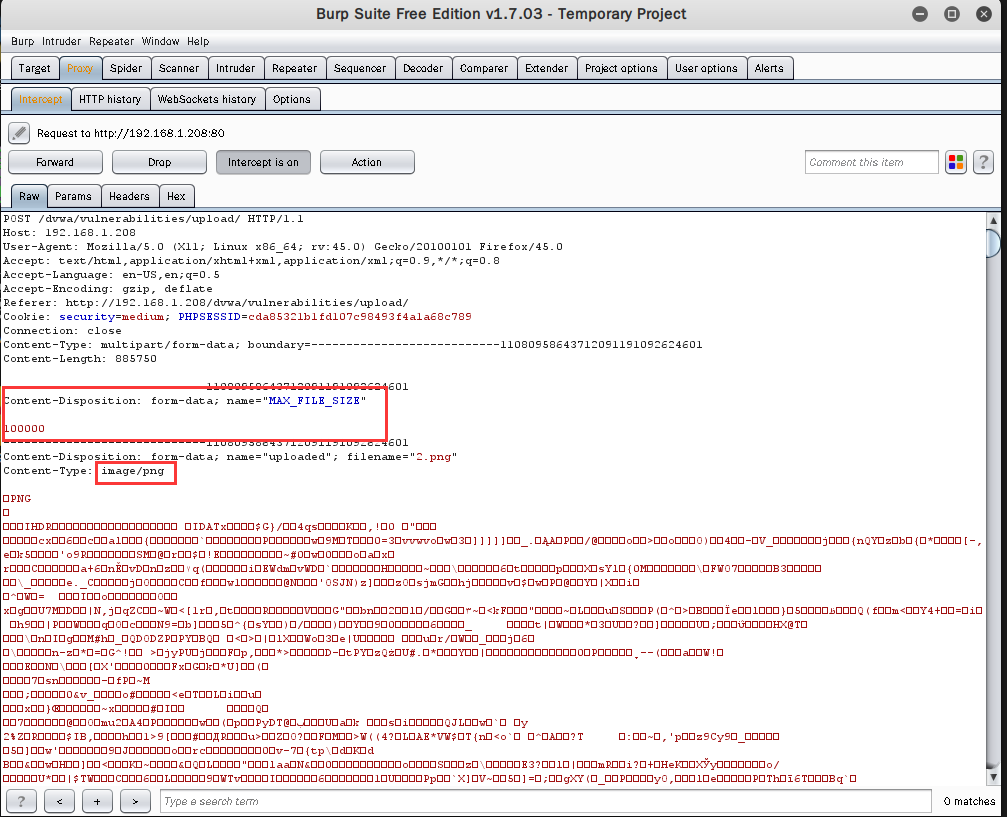Click the Connection: close header line
The height and width of the screenshot is (817, 1007).
coord(62,331)
